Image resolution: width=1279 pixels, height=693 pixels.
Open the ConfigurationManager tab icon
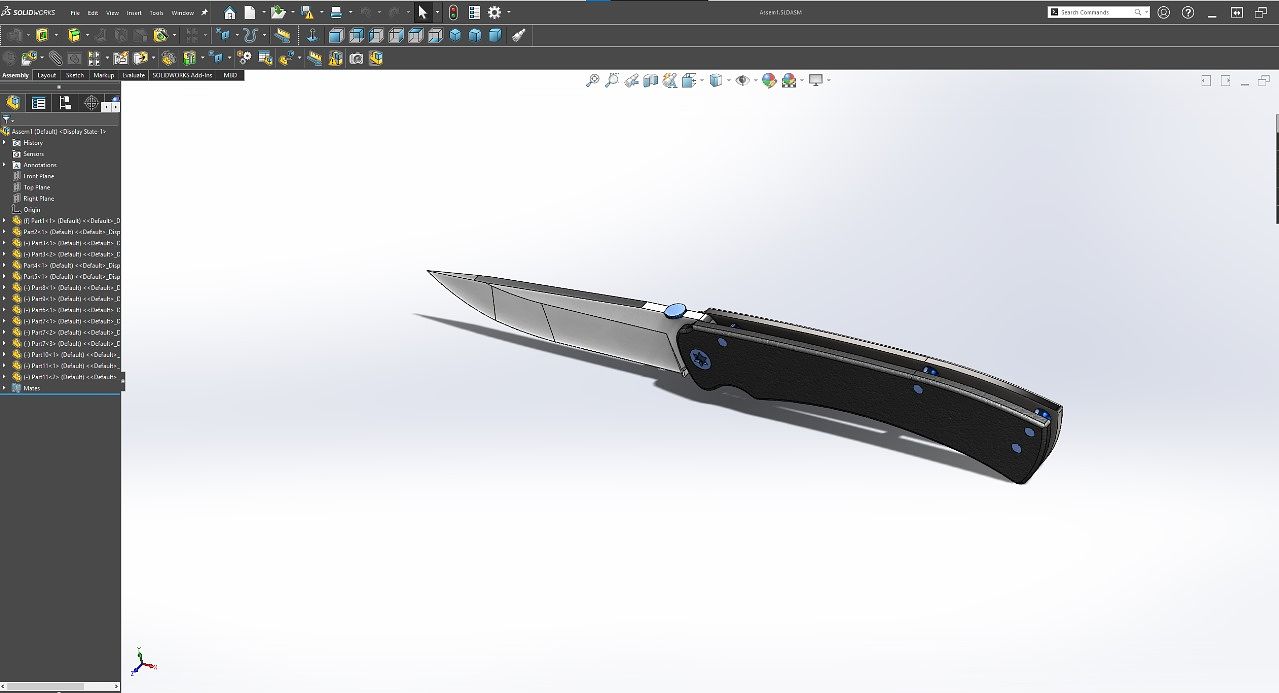pos(65,102)
